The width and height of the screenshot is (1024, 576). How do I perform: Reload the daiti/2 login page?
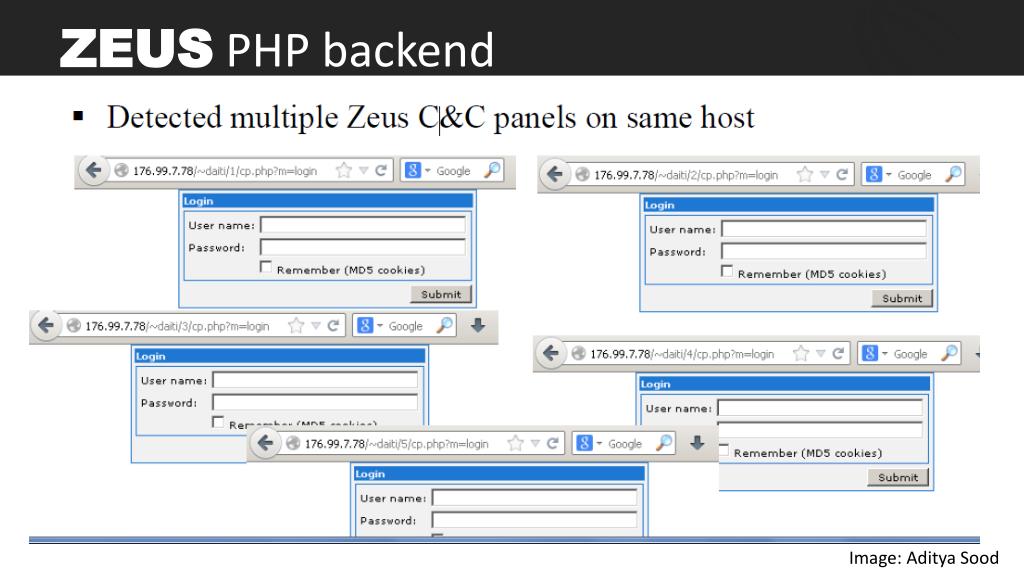(842, 174)
